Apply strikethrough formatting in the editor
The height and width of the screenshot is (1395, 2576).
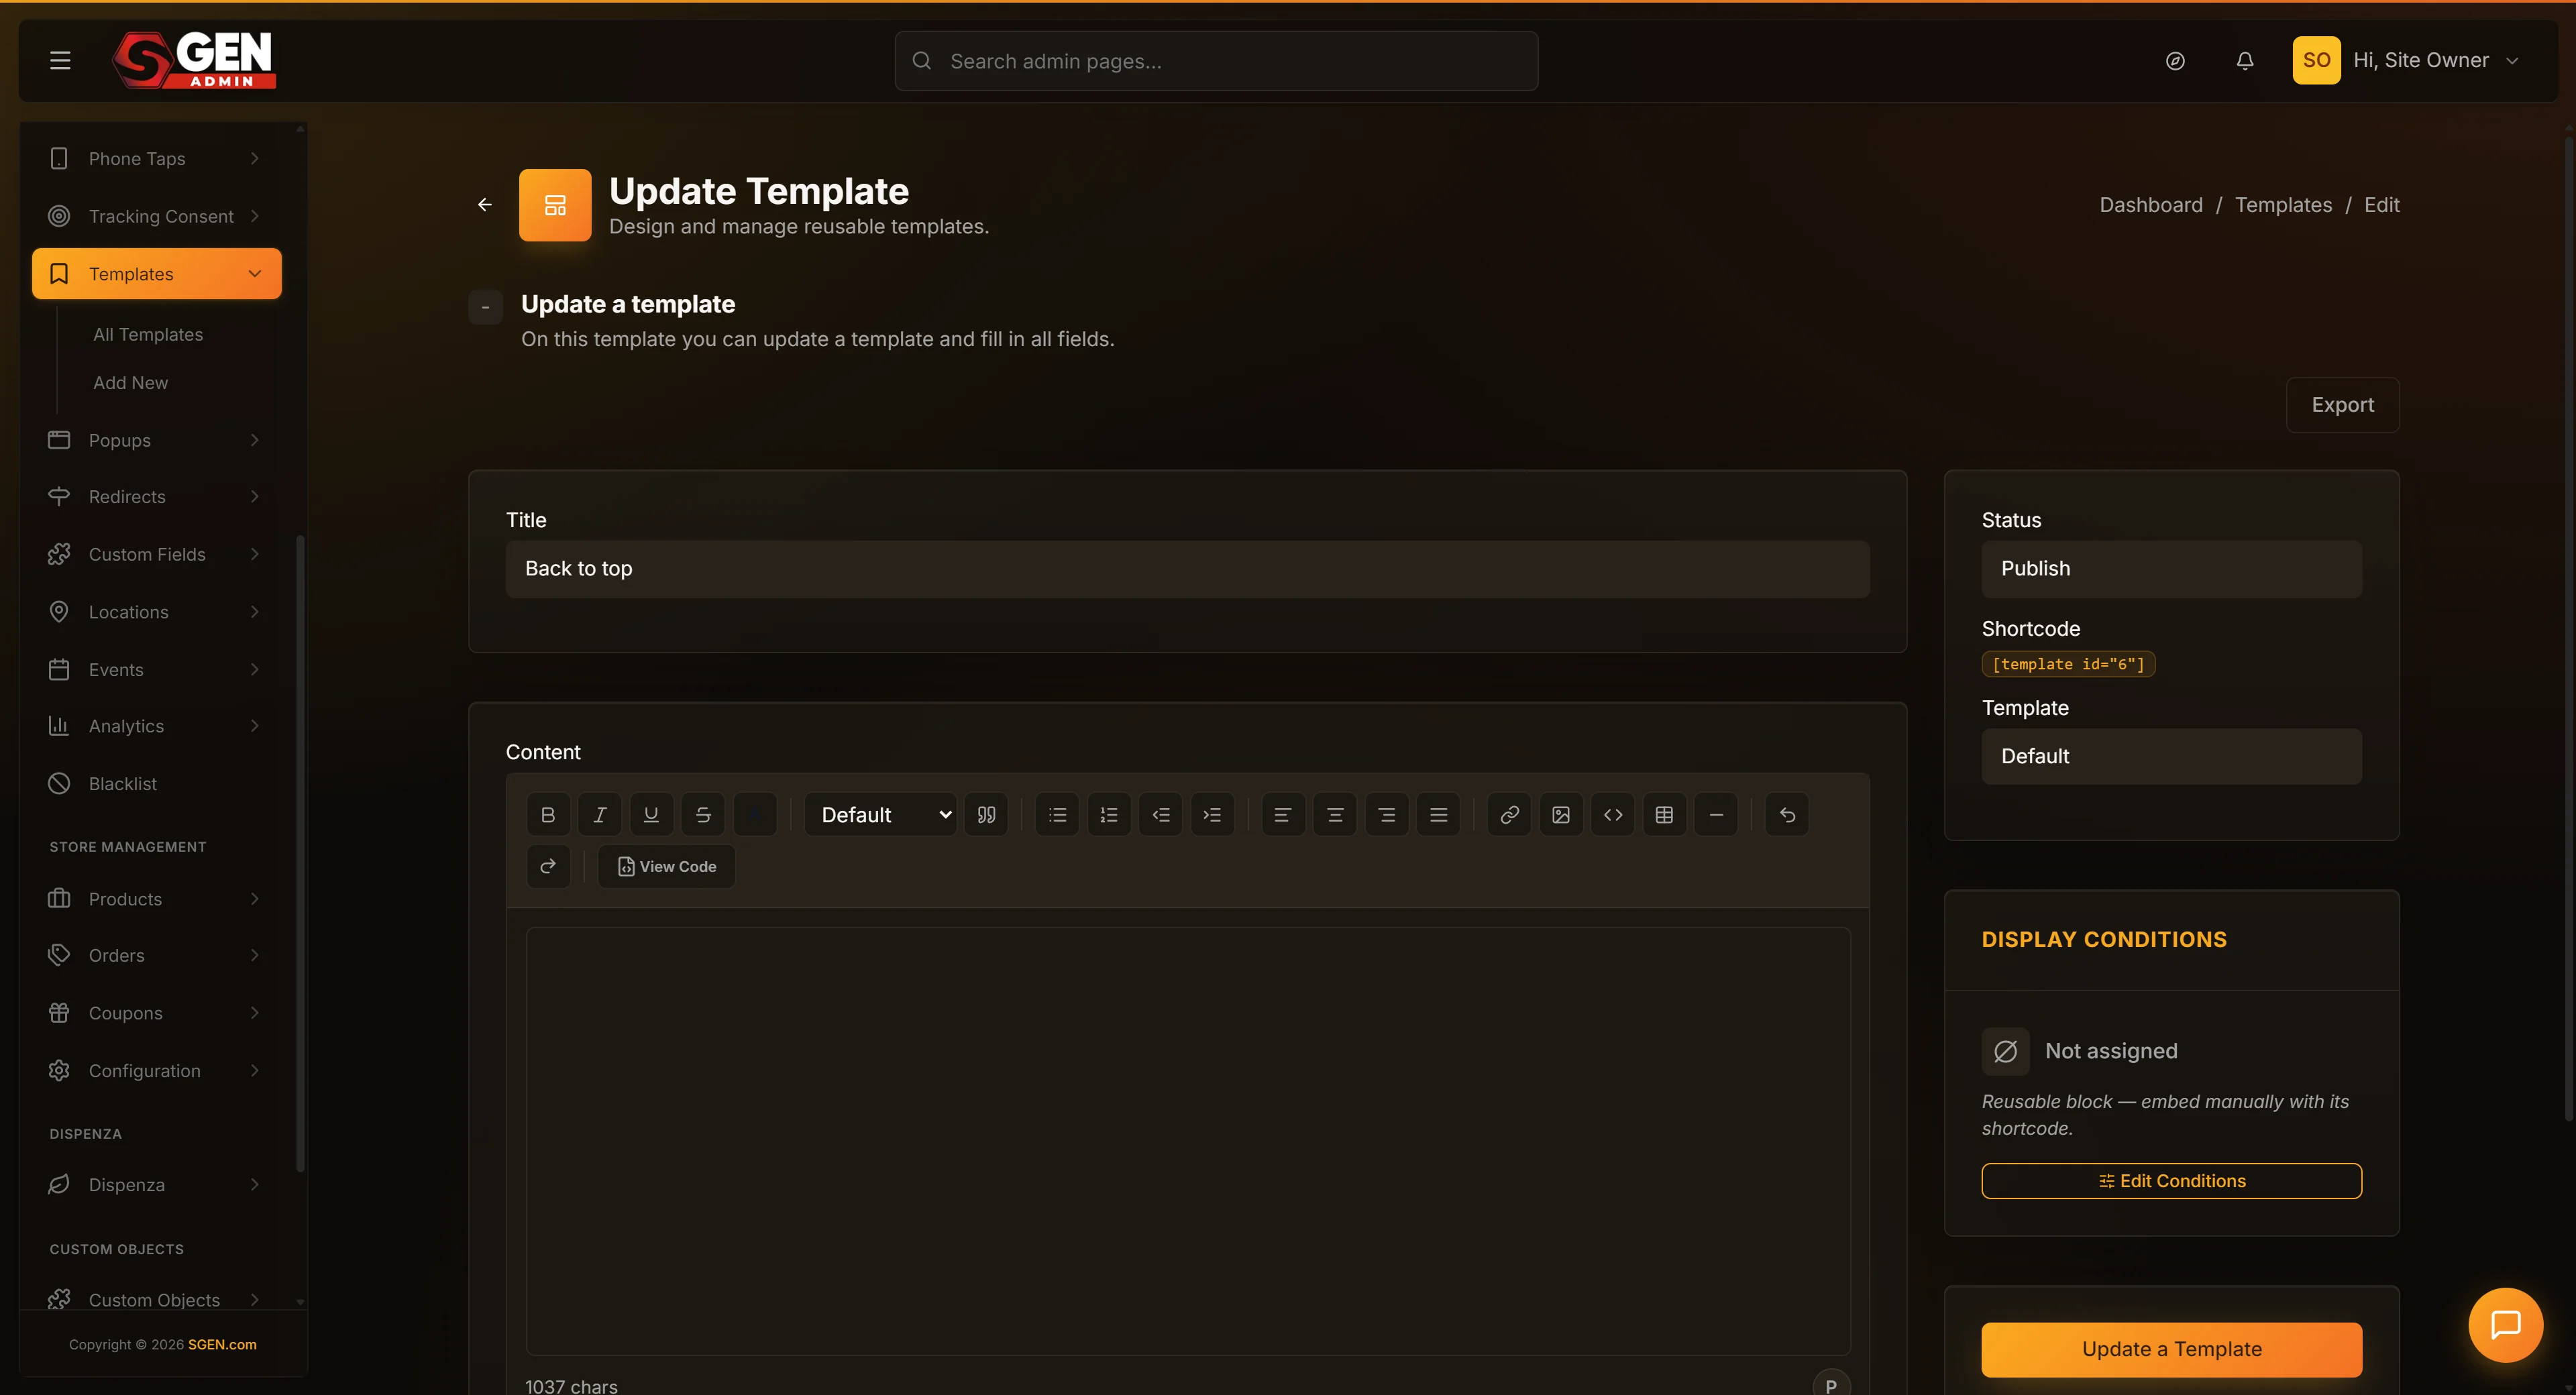(x=703, y=815)
